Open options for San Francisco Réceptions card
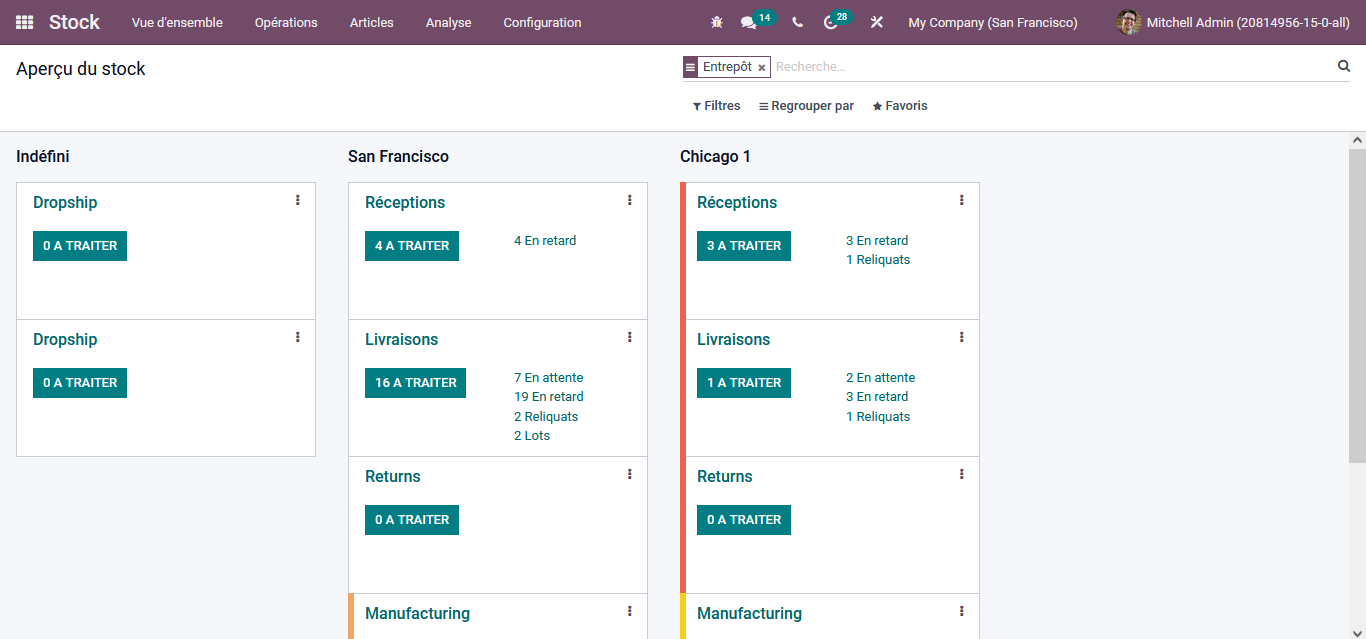This screenshot has height=639, width=1366. [x=629, y=200]
